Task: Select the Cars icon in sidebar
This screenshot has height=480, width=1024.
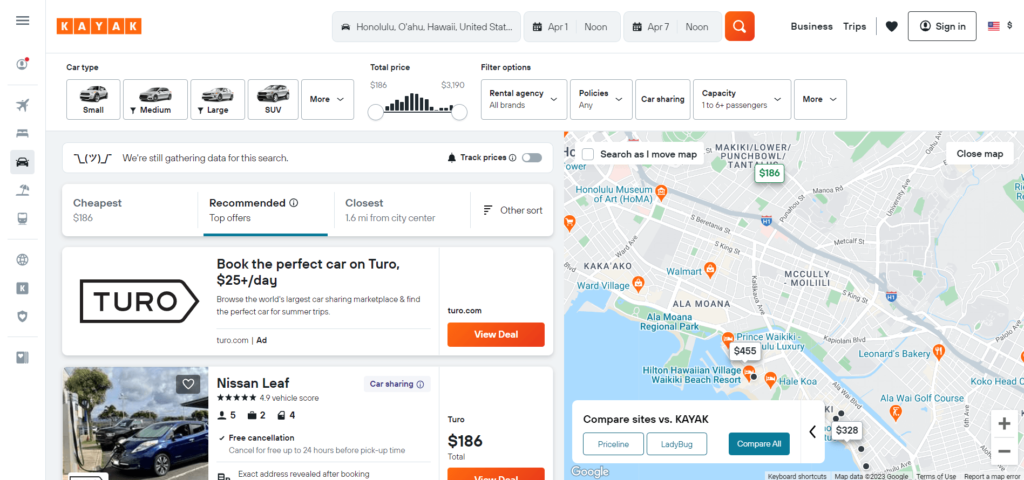Action: tap(22, 162)
